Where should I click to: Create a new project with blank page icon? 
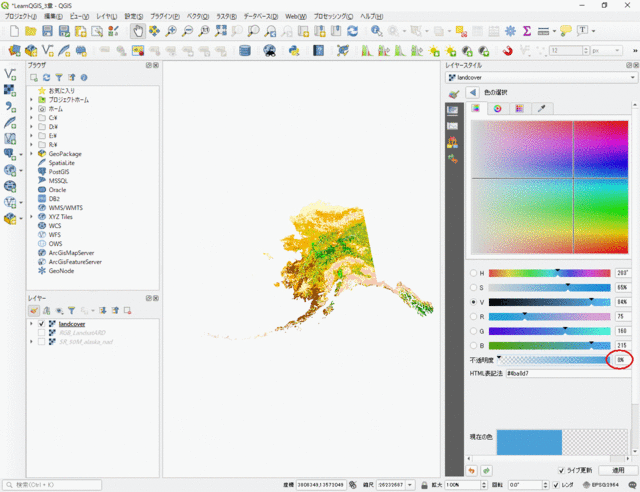(x=14, y=31)
